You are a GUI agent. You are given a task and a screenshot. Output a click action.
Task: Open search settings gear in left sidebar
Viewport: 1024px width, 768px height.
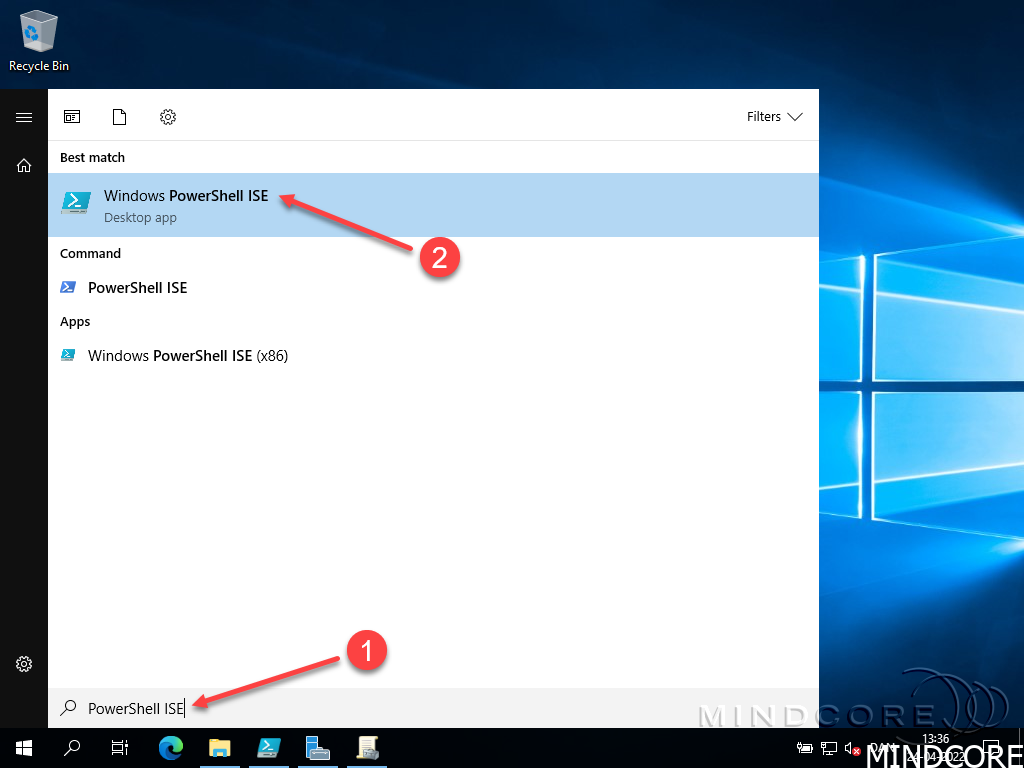[x=24, y=664]
